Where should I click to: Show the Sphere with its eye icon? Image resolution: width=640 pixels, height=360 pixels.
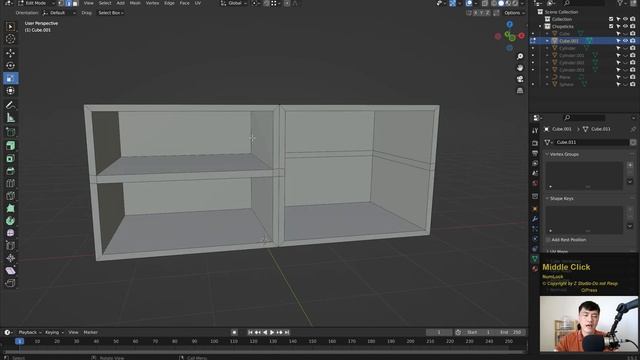[x=625, y=84]
